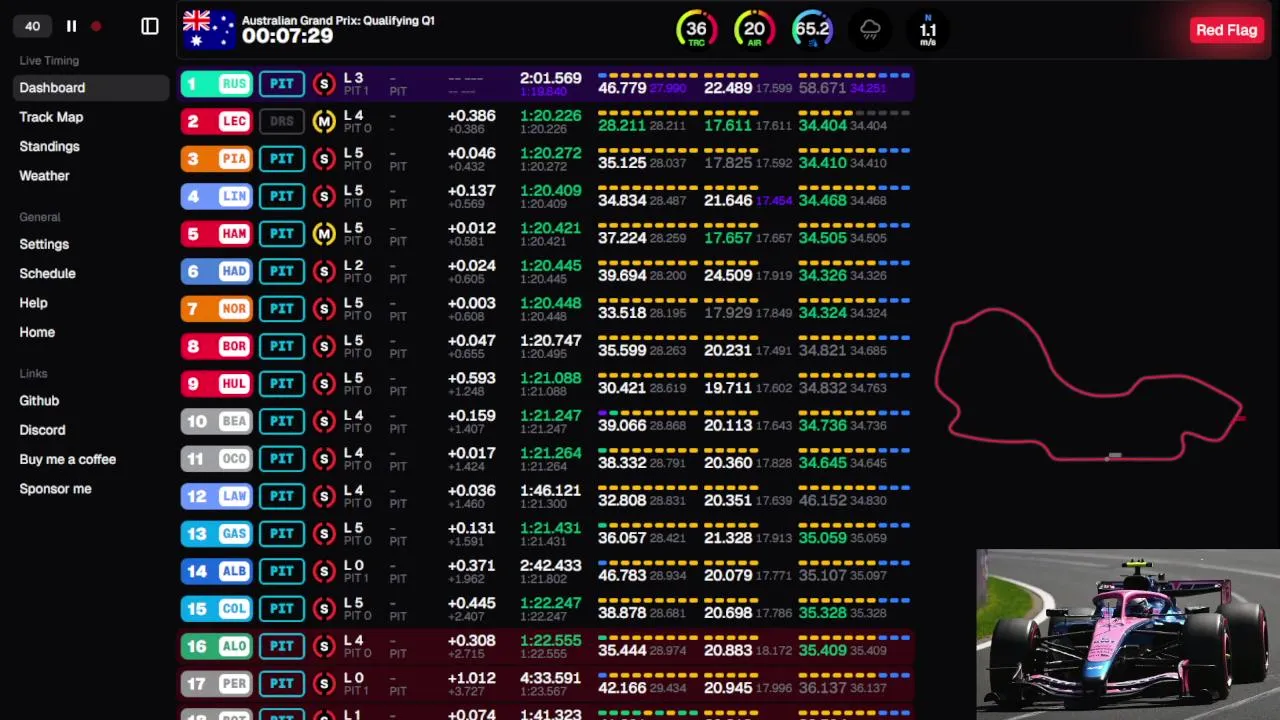Click the delay counter showing 40
Viewport: 1280px width, 720px height.
point(33,27)
